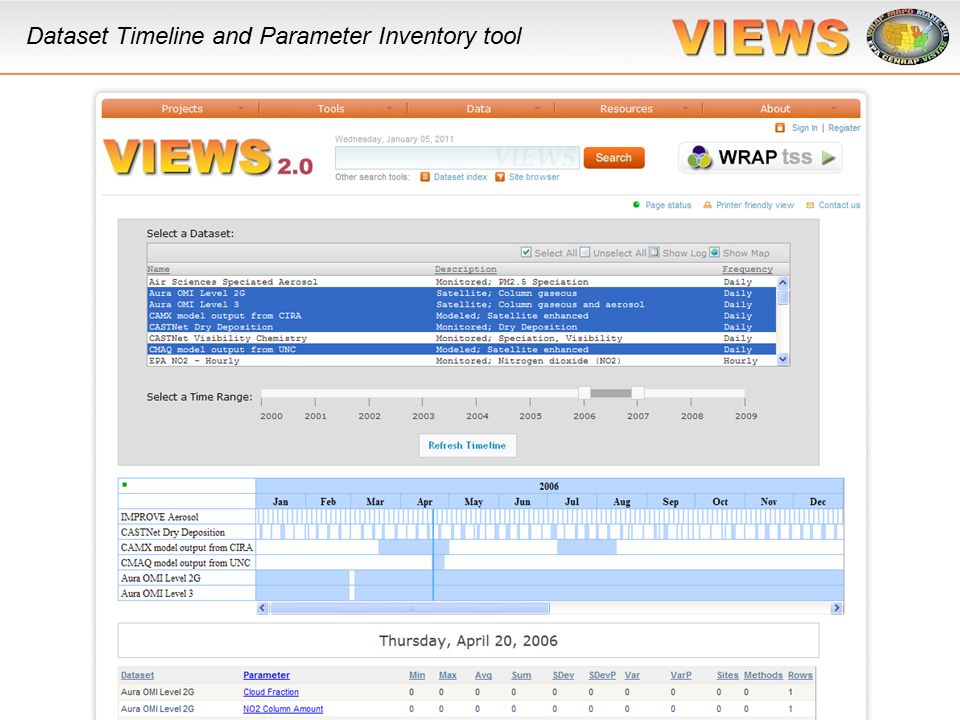960x720 pixels.
Task: Click the Unselect All checkbox icon
Action: pos(585,252)
